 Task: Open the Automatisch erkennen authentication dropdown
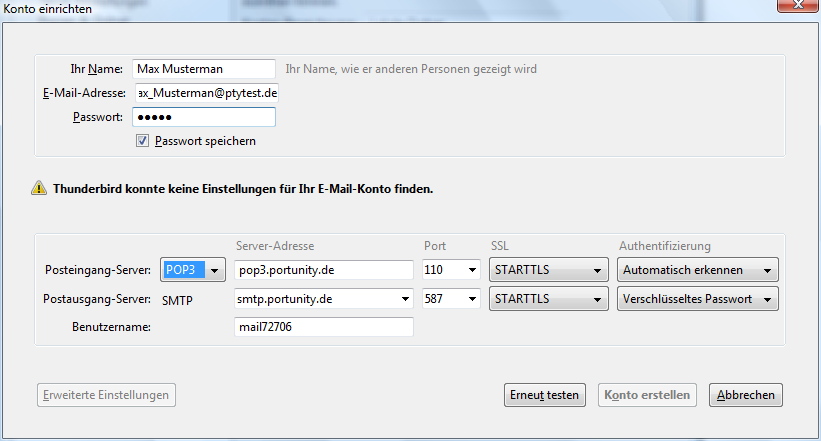698,270
